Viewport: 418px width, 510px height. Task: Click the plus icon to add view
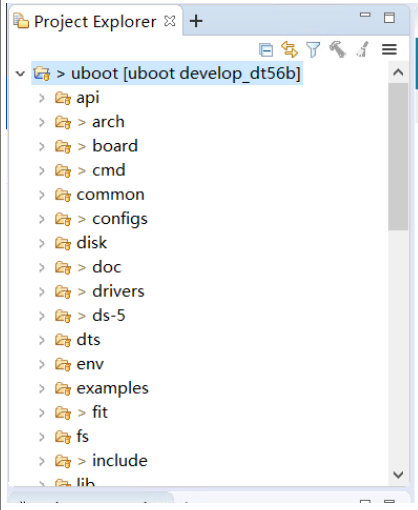click(196, 21)
